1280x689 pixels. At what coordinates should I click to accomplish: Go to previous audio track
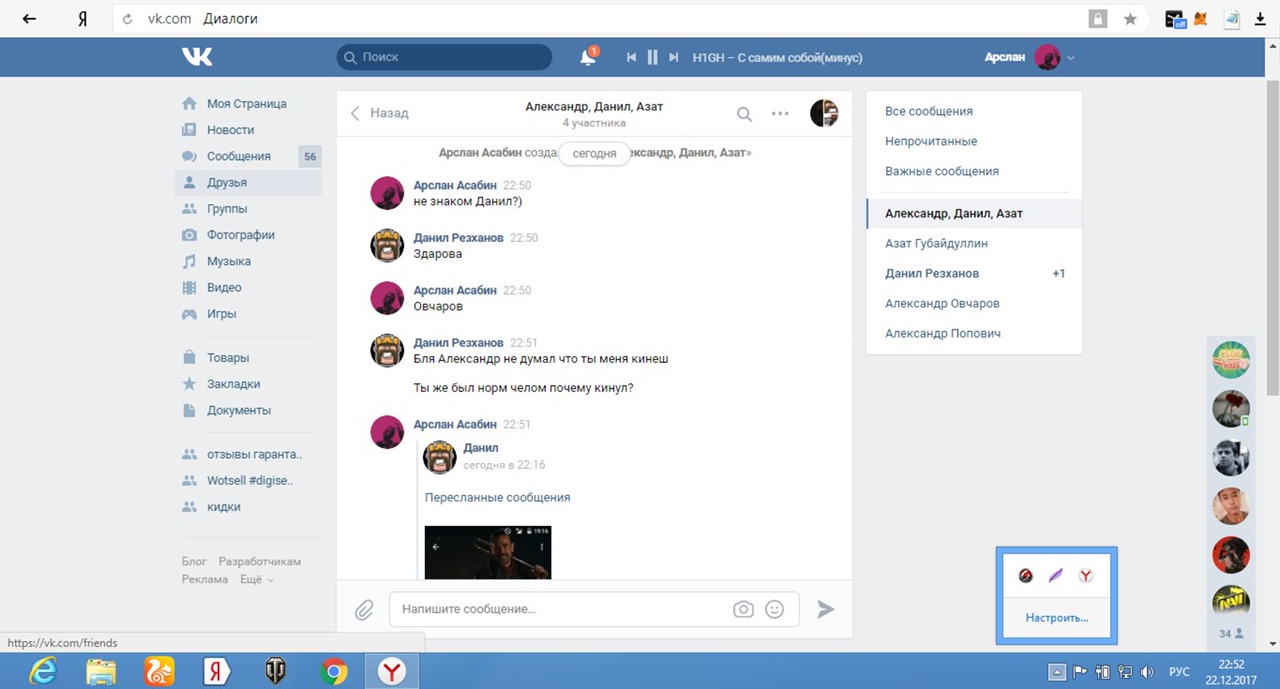[x=631, y=58]
